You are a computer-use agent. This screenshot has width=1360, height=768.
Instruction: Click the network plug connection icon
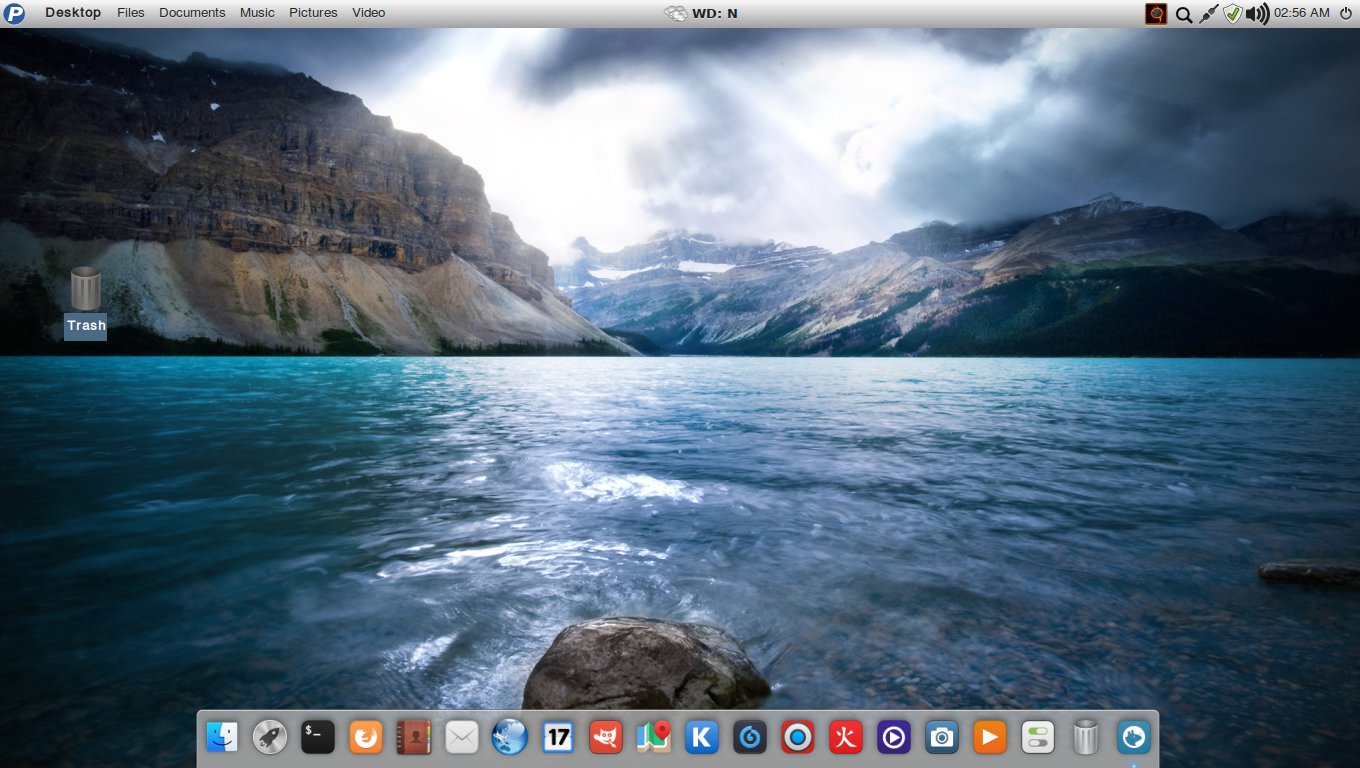click(x=1208, y=14)
